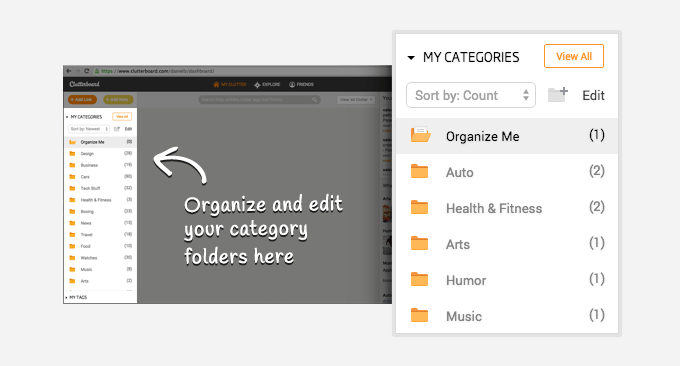Click the compass icon beside EXPLORE
This screenshot has height=366, width=680.
click(257, 85)
